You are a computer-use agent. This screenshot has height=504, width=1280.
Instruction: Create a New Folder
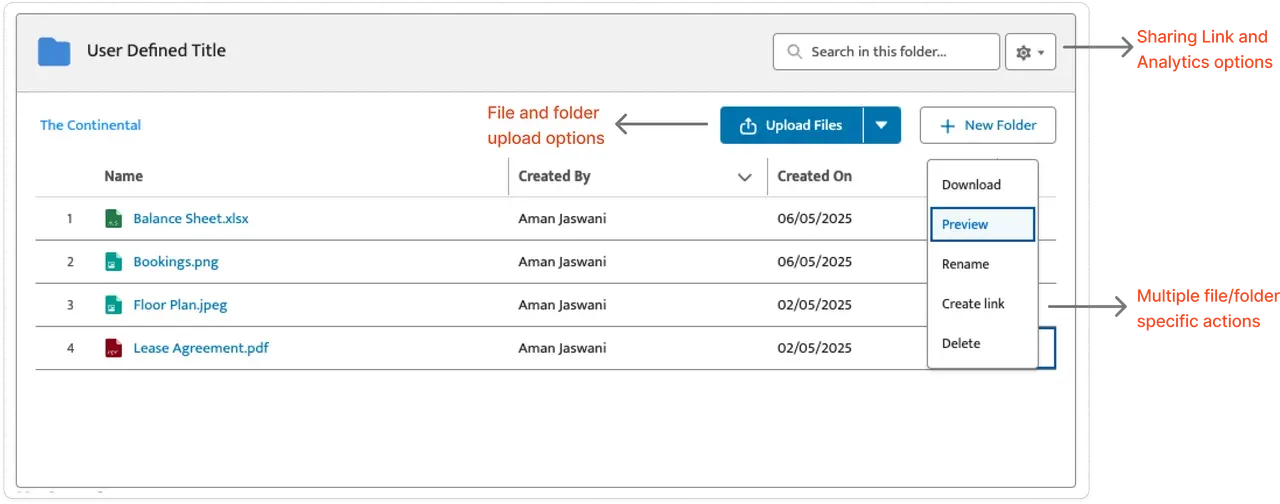tap(987, 125)
